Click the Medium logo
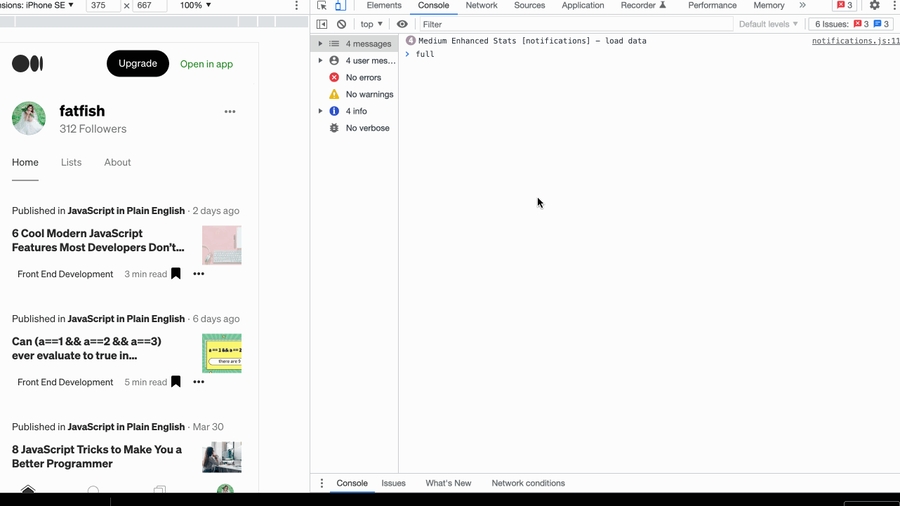 coord(28,64)
